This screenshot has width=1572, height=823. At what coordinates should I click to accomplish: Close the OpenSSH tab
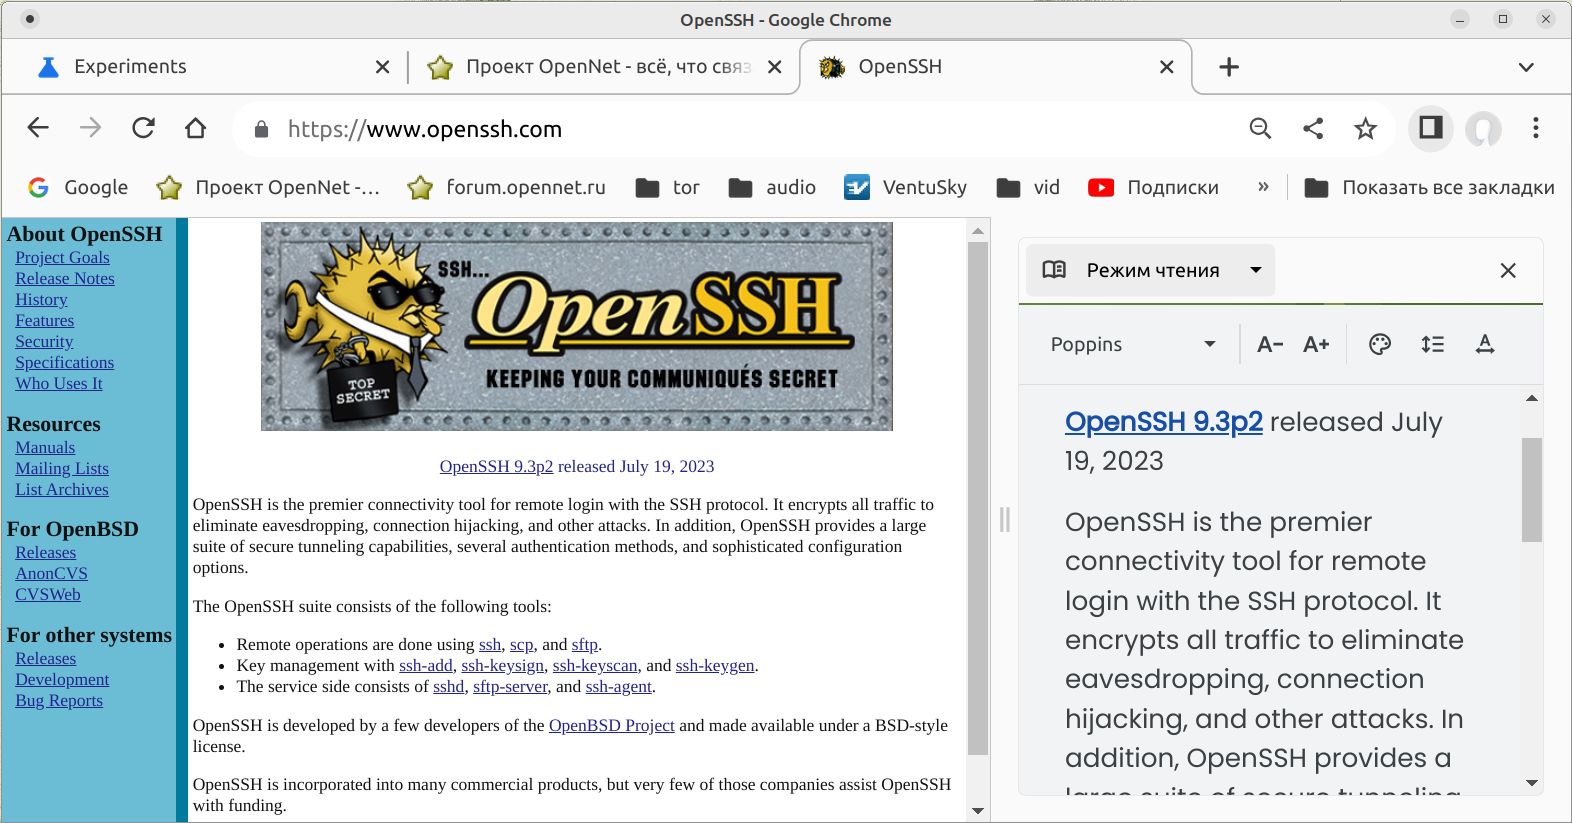point(1166,67)
